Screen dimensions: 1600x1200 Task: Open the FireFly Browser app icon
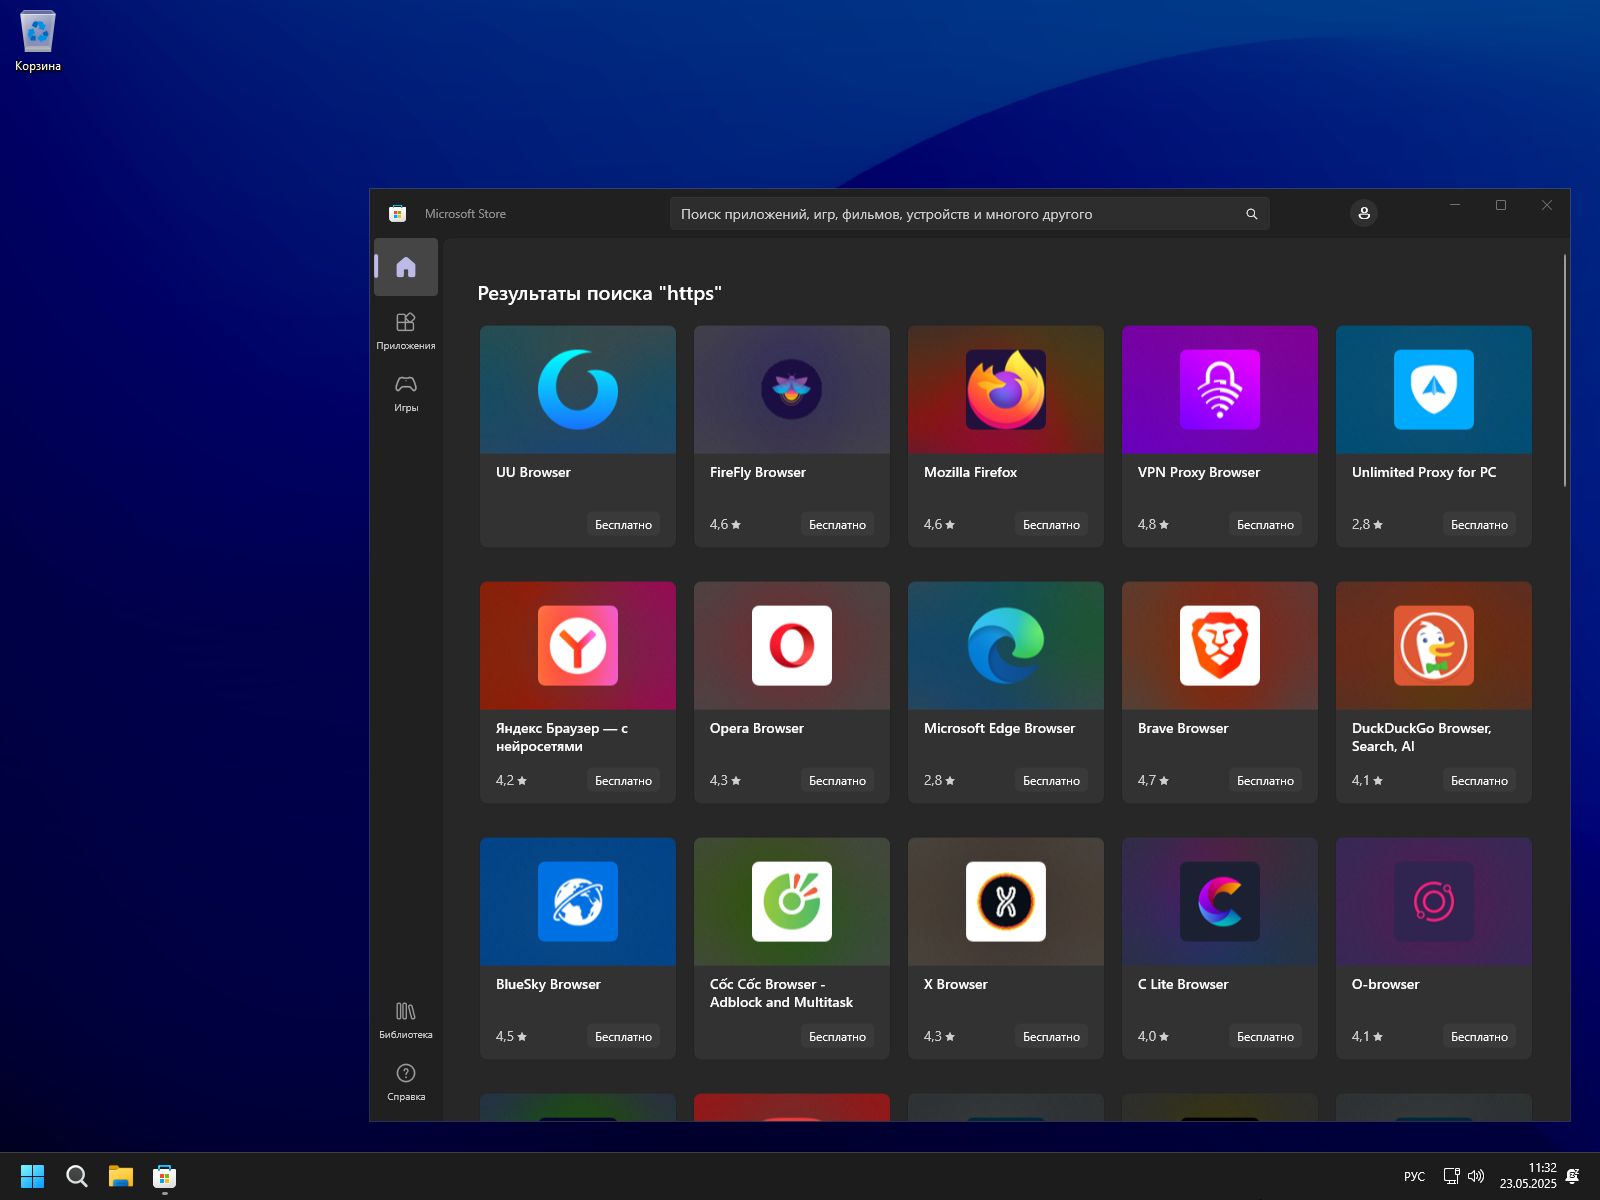(792, 389)
